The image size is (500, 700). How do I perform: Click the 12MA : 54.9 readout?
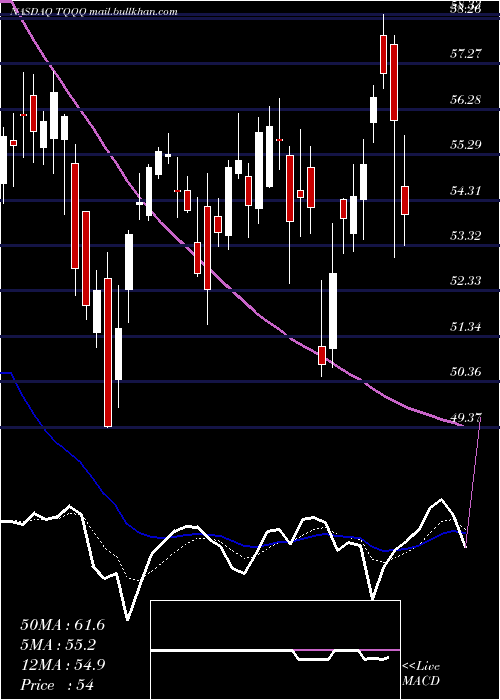tap(62, 665)
